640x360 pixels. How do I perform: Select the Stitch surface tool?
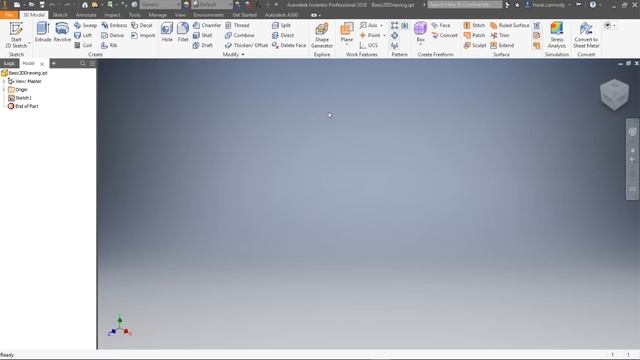tap(474, 25)
